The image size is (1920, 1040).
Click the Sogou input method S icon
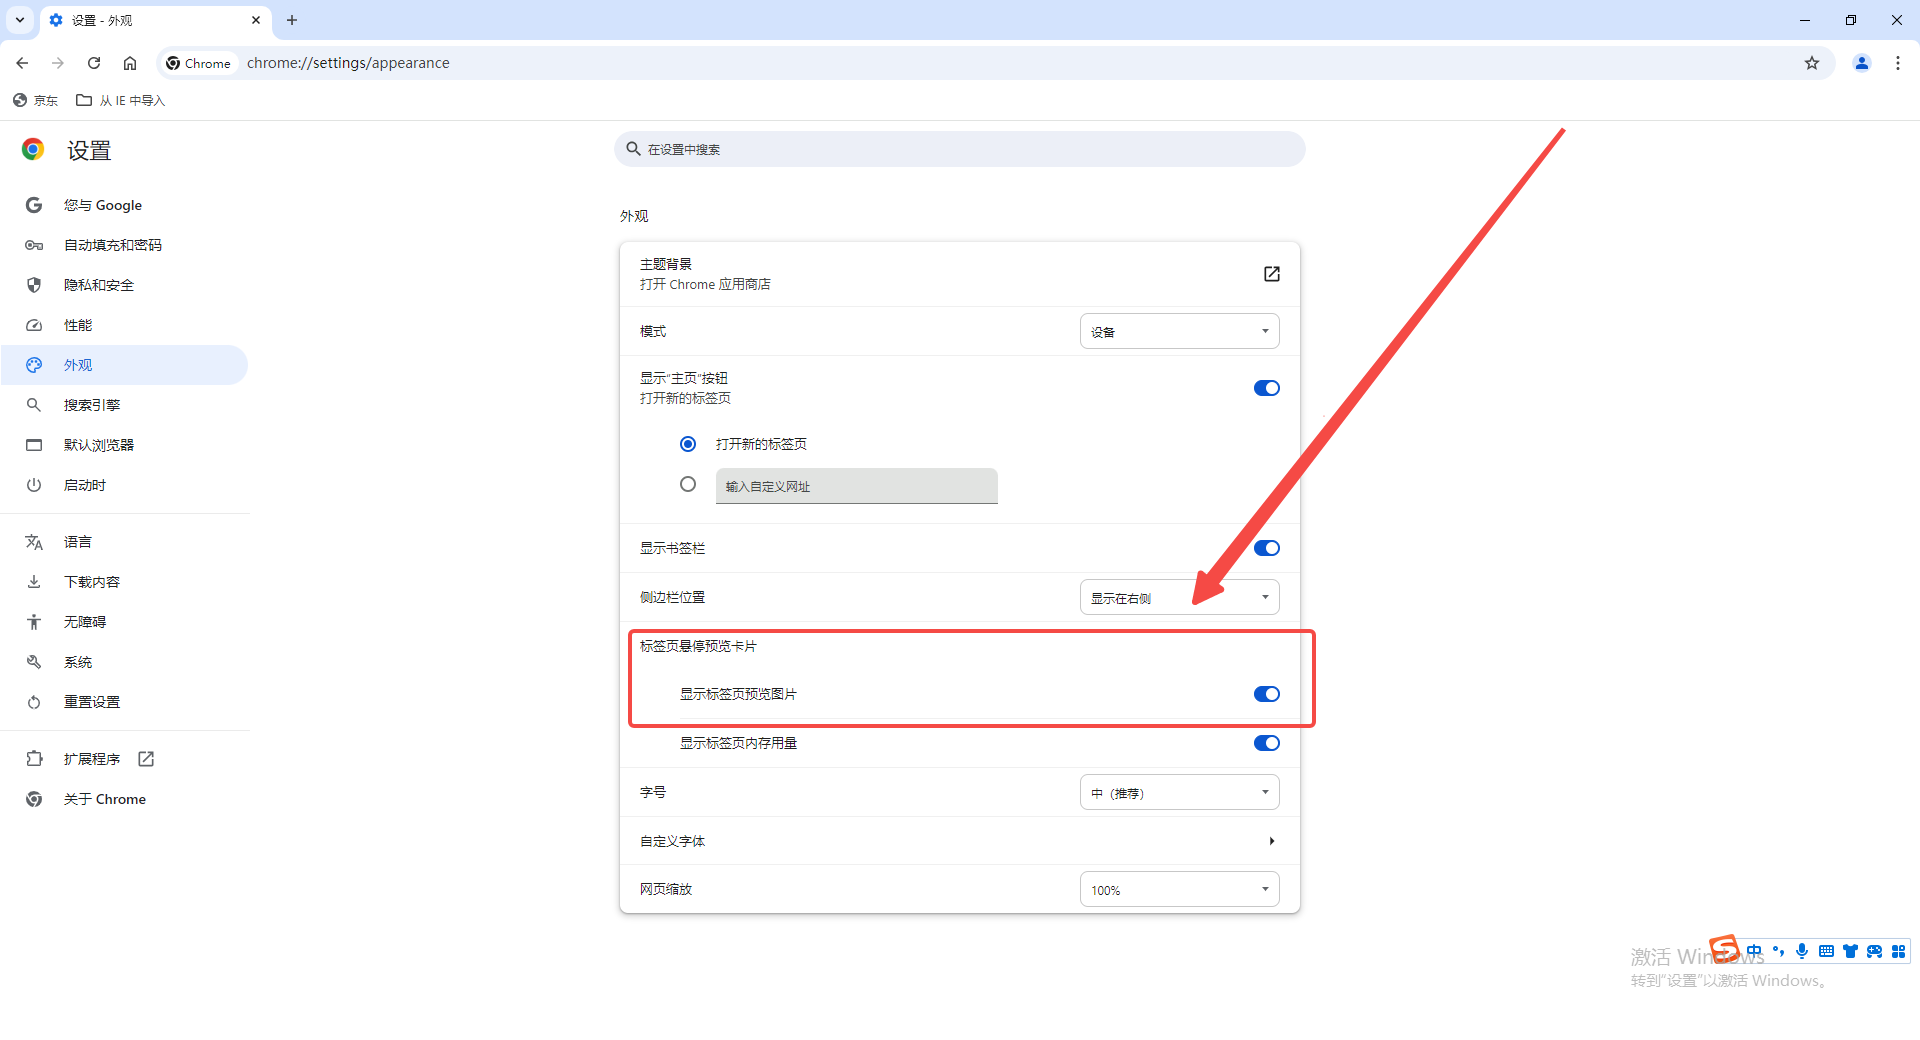click(1725, 948)
